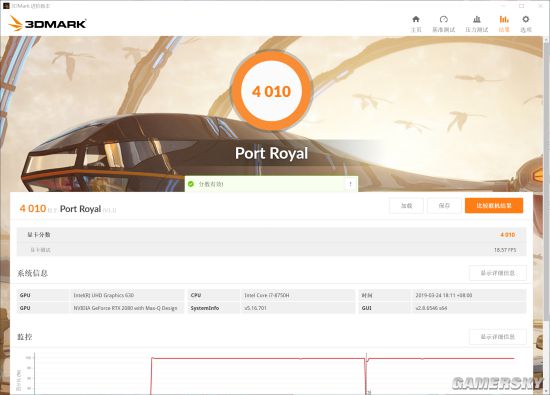Click the 3DMark app icon in title bar

click(x=6, y=6)
